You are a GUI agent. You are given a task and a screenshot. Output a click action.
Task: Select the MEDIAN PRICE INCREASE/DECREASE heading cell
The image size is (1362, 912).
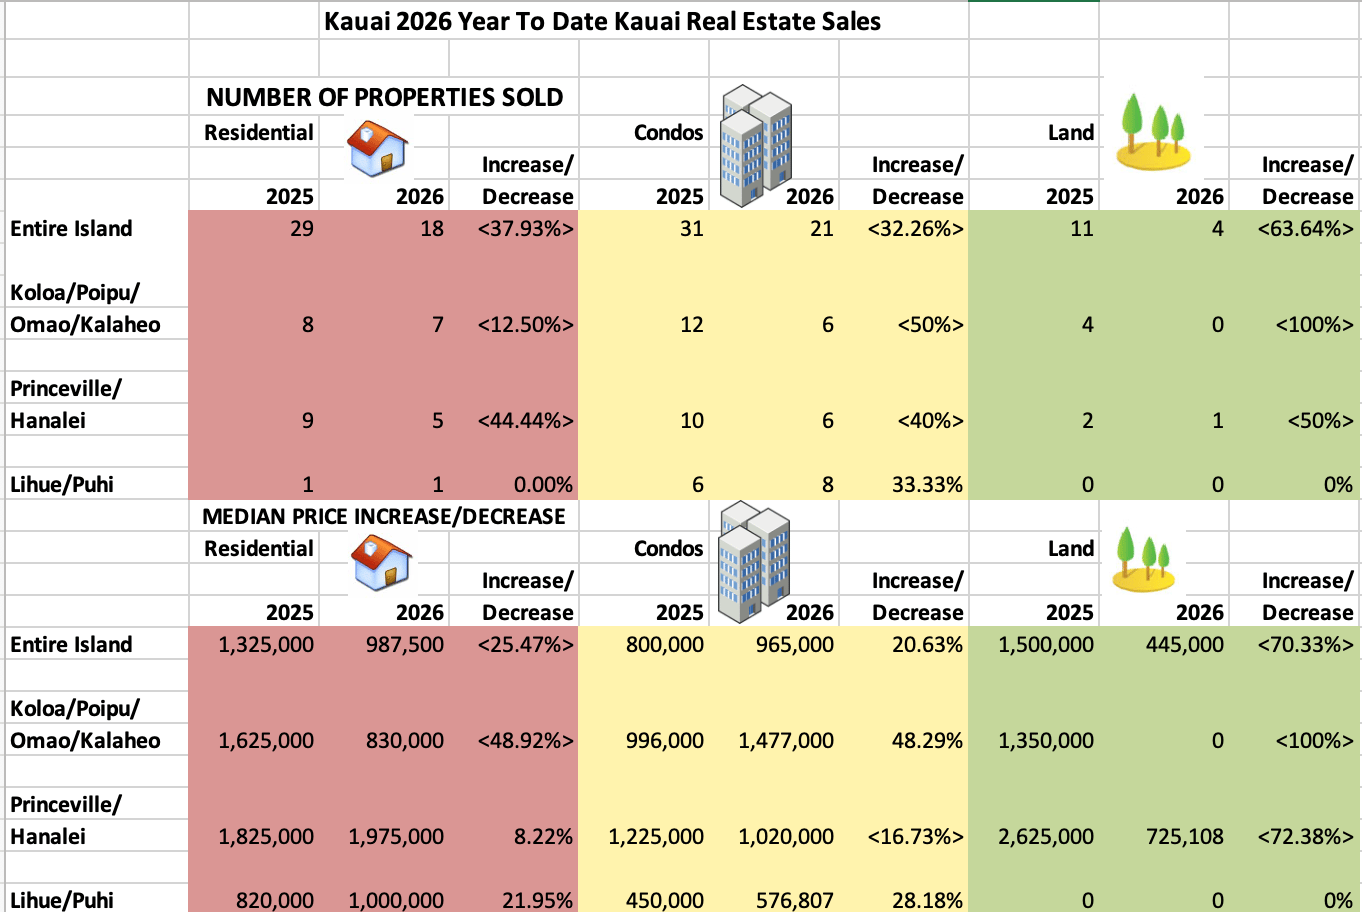tap(384, 516)
